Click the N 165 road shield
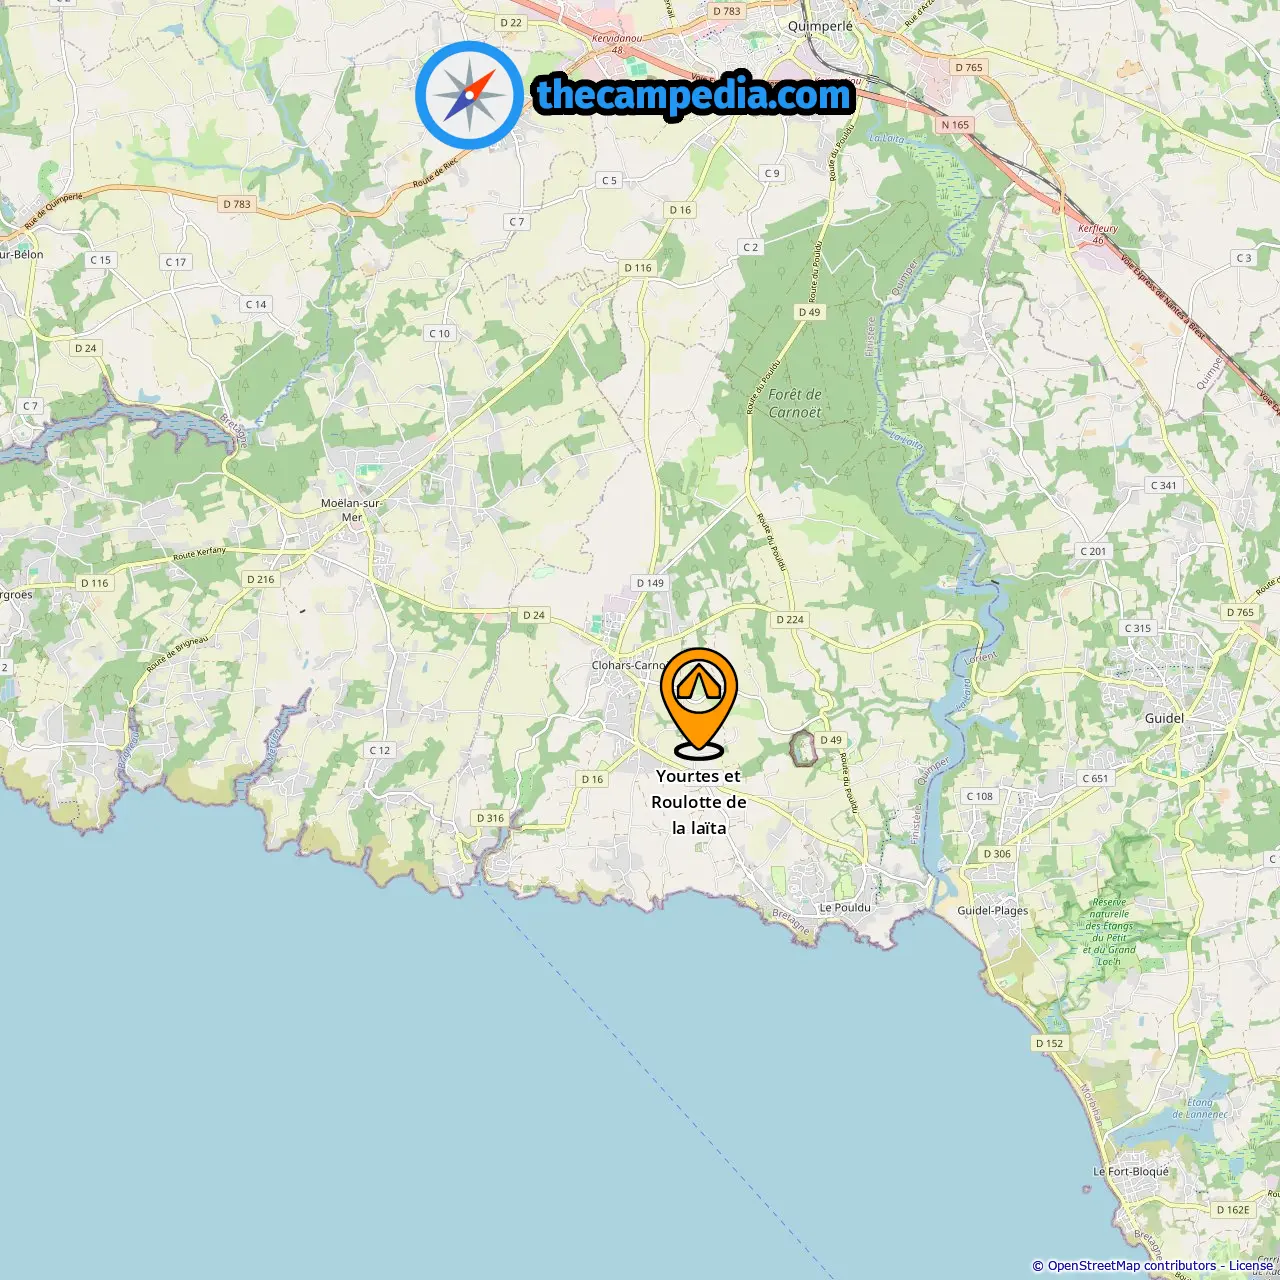The width and height of the screenshot is (1280, 1280). [956, 125]
